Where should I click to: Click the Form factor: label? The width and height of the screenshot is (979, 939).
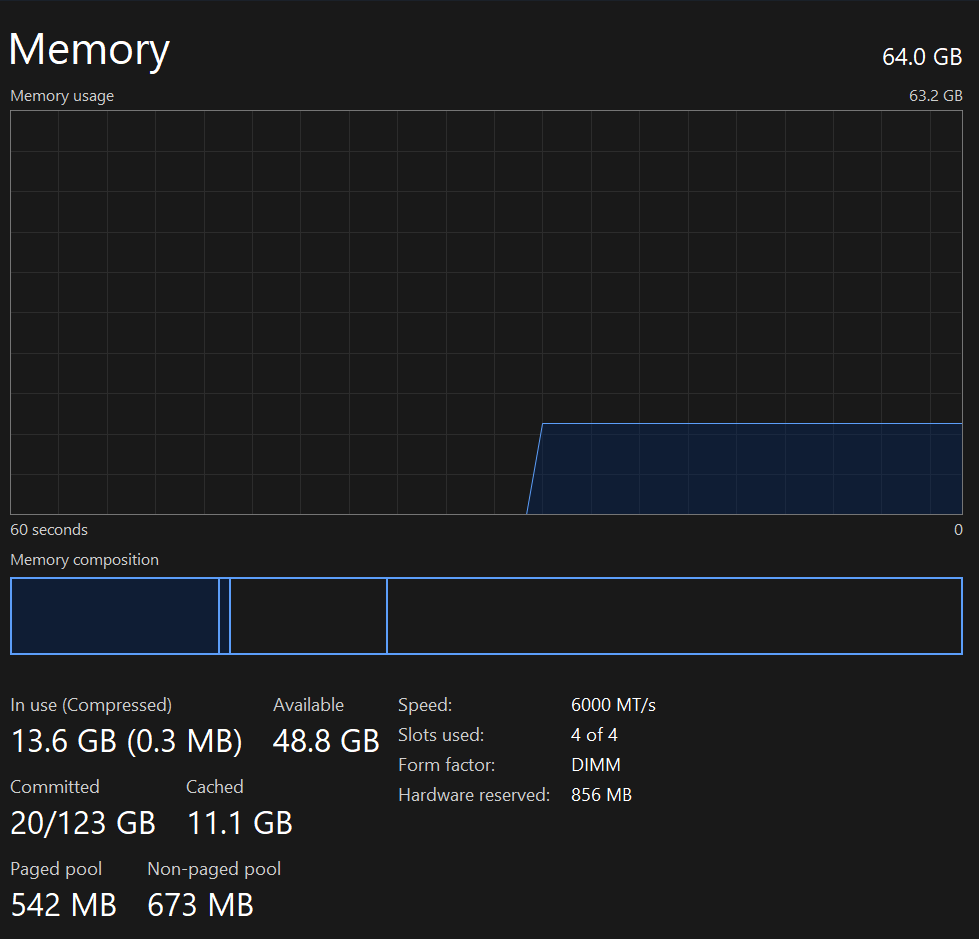446,765
